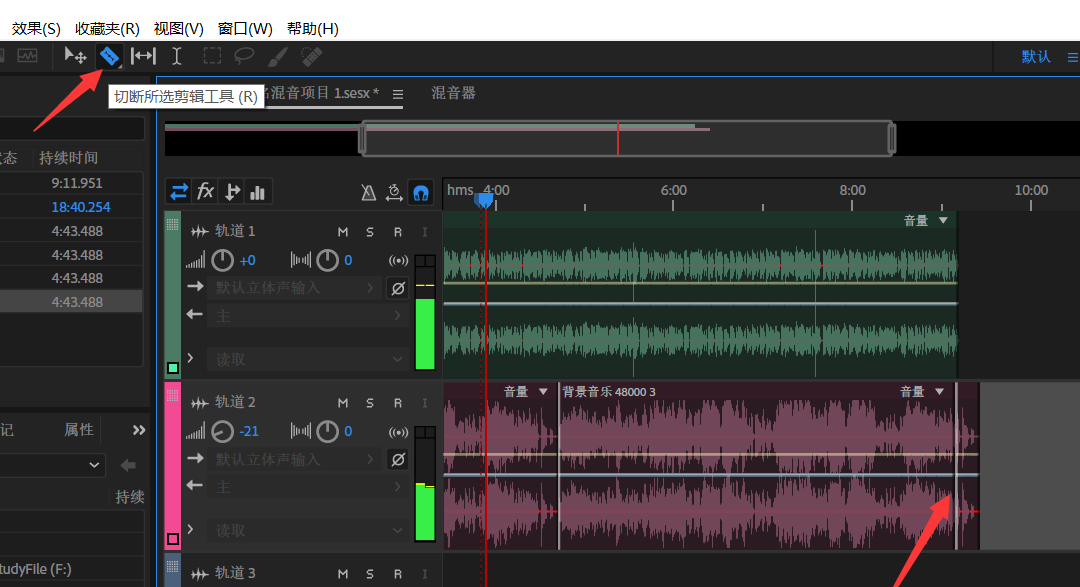Screen dimensions: 1080x587
Task: Select the Razor (切断所选剪辑) tool
Action: tap(109, 56)
